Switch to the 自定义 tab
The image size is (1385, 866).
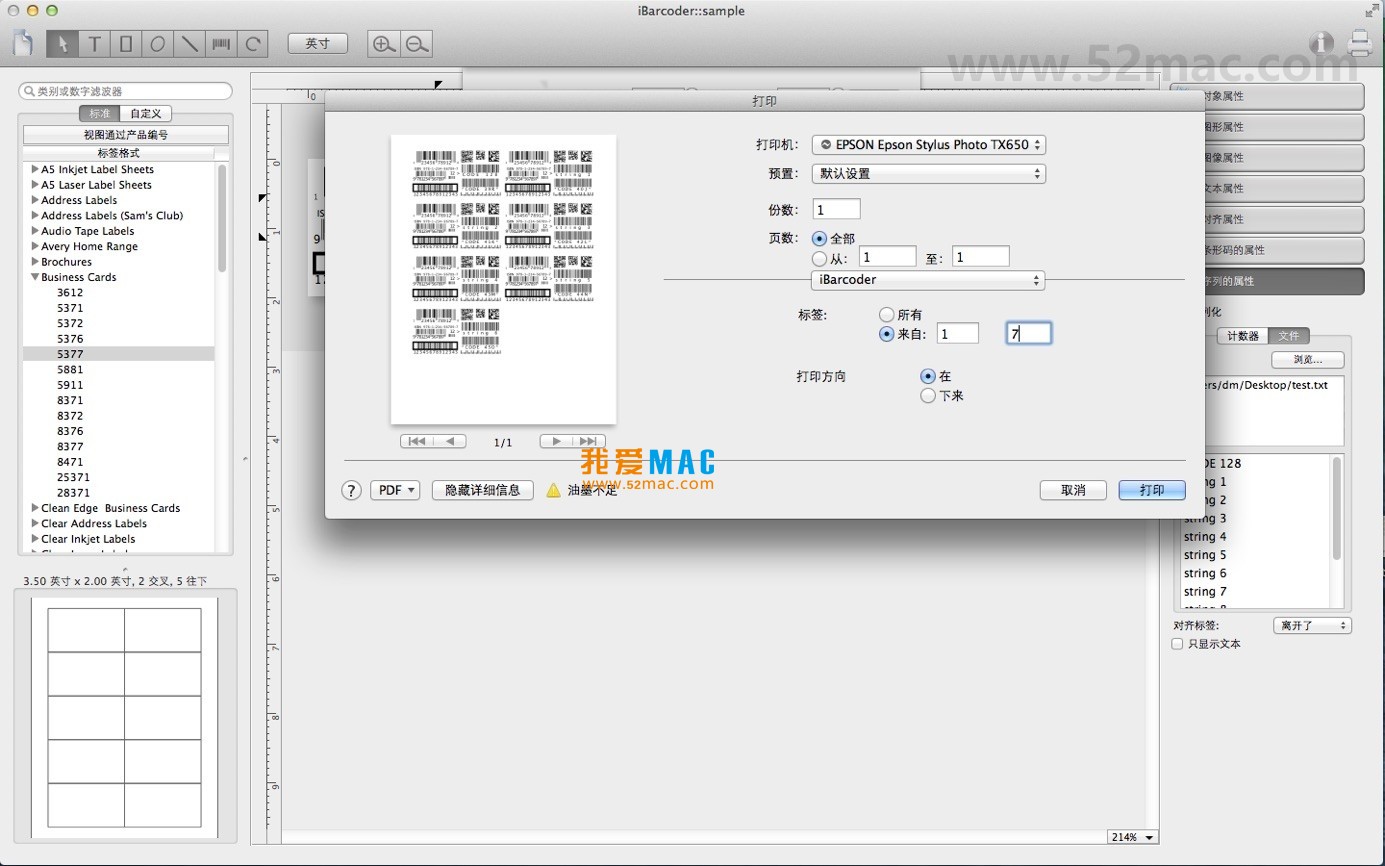coord(145,114)
